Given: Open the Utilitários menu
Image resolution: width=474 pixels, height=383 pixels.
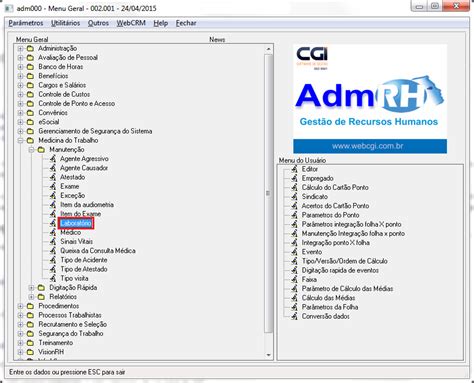Looking at the screenshot, I should pos(65,23).
